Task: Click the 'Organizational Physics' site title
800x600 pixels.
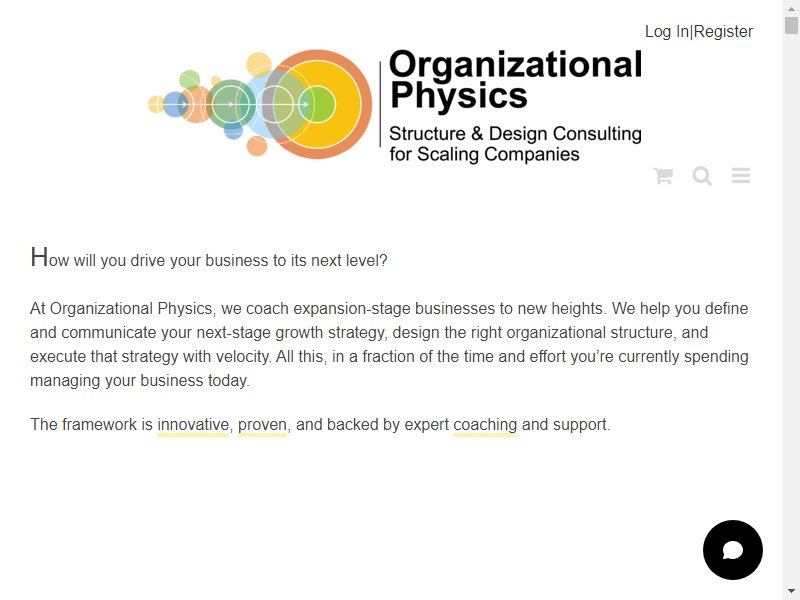Action: click(x=515, y=79)
